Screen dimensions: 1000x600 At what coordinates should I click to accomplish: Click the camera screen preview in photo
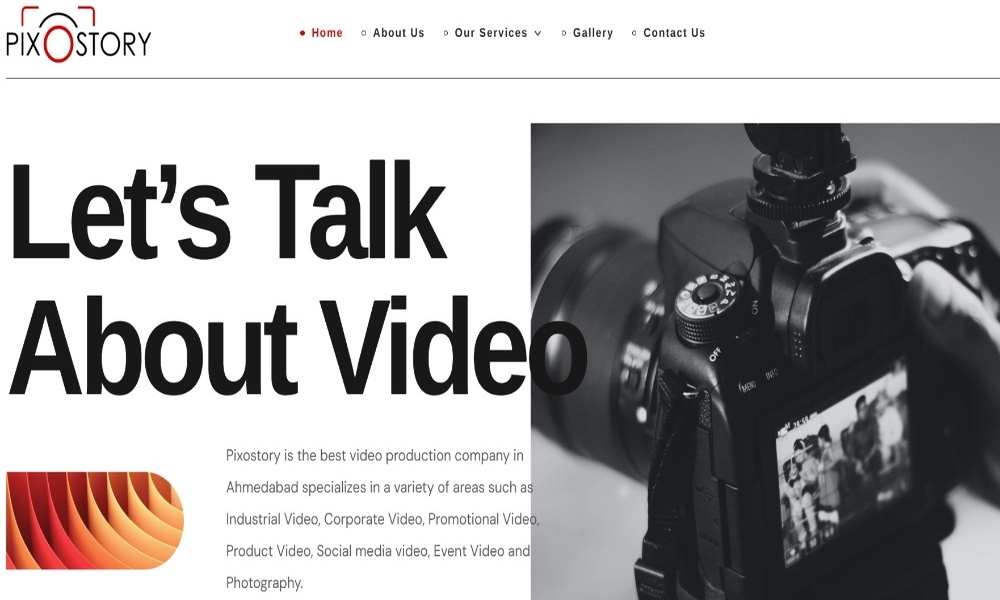point(843,461)
